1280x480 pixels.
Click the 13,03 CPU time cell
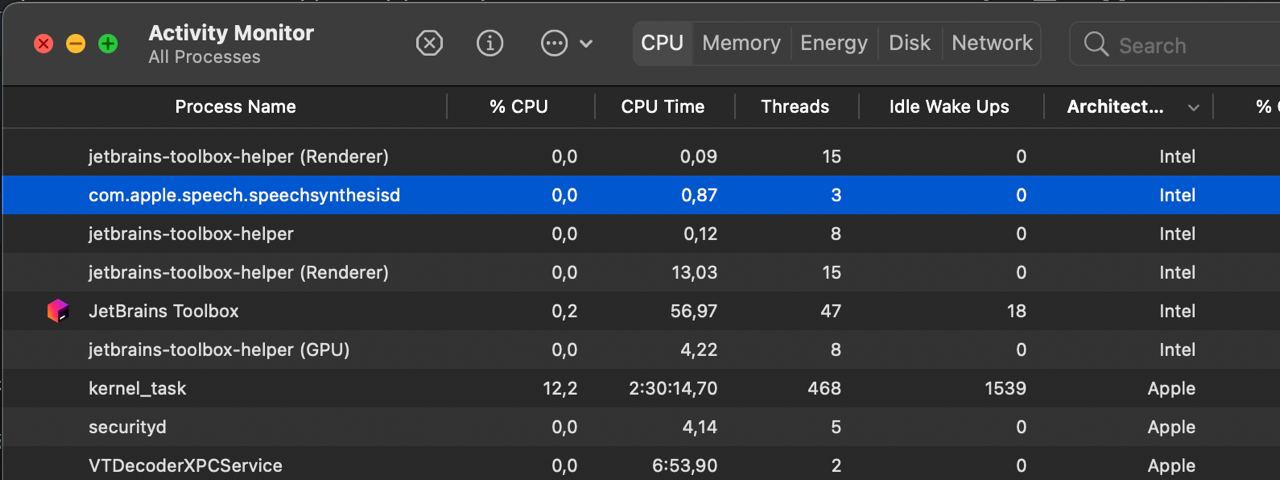click(693, 272)
